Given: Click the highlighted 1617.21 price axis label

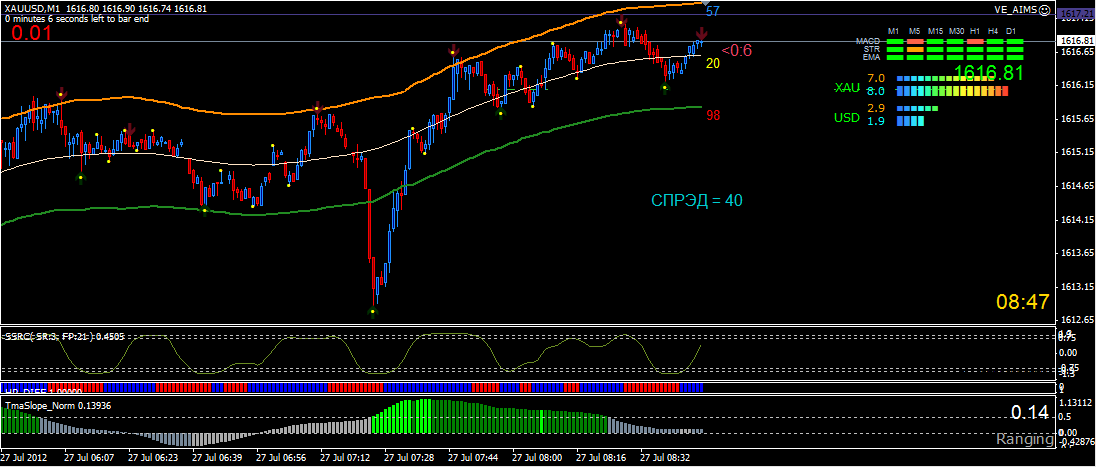Looking at the screenshot, I should [x=1076, y=14].
